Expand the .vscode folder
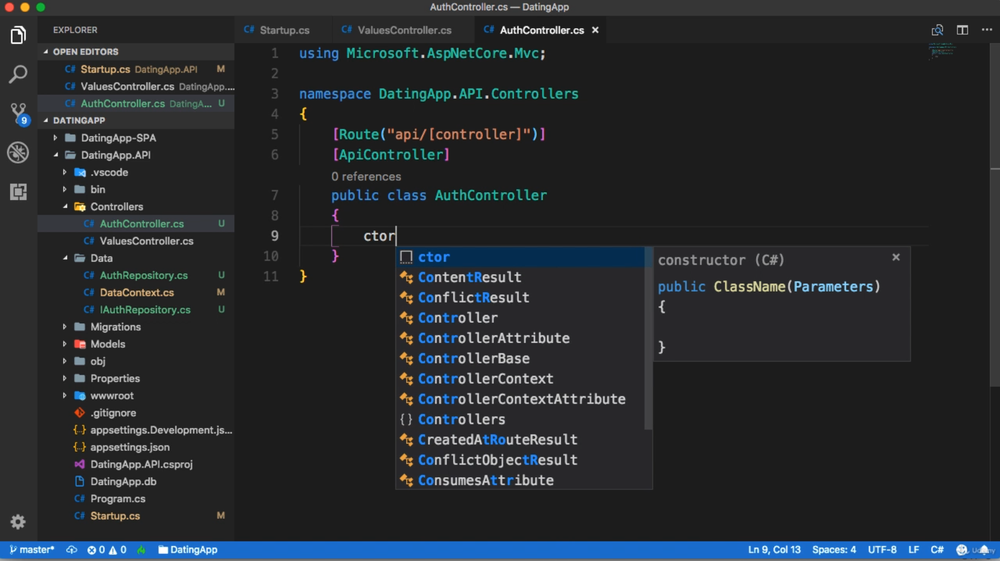Image resolution: width=1000 pixels, height=561 pixels. (x=136, y=172)
